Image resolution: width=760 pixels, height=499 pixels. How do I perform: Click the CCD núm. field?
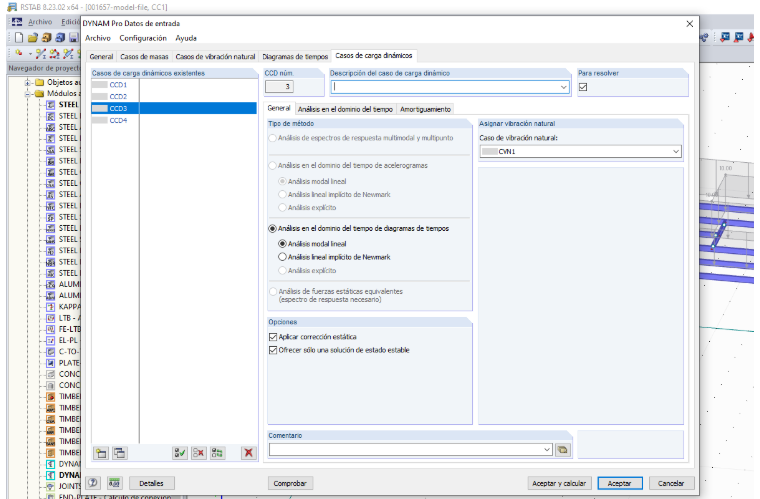coord(280,87)
